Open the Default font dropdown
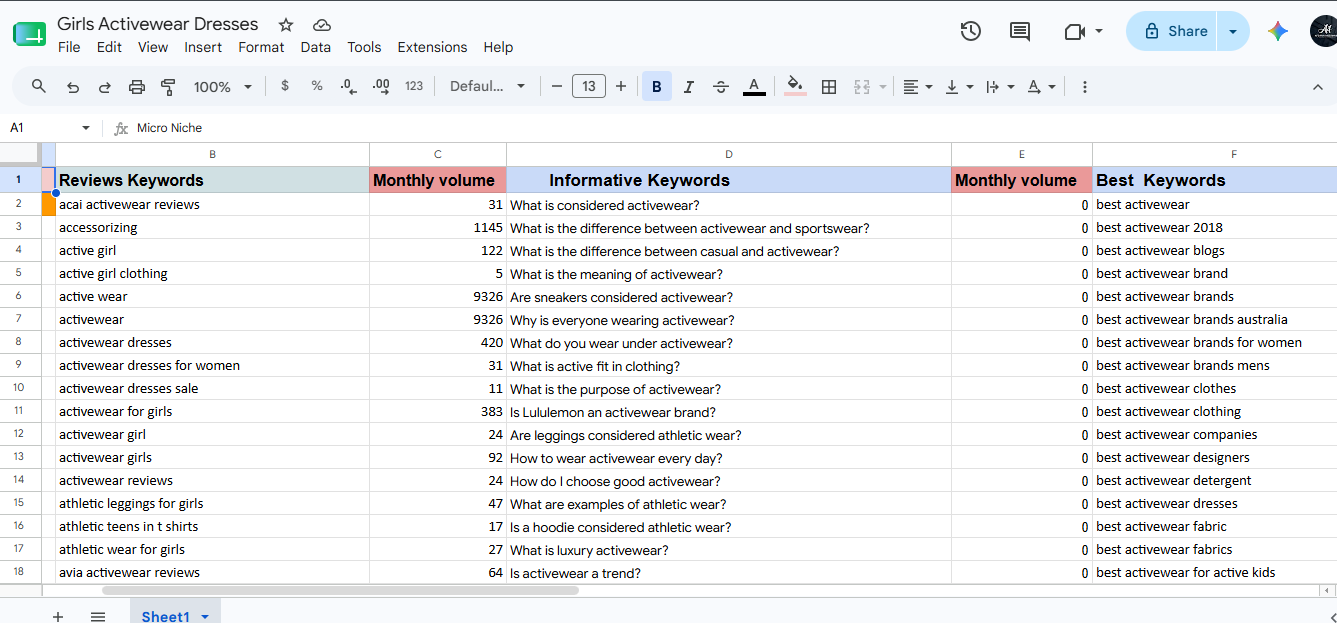 coord(488,87)
